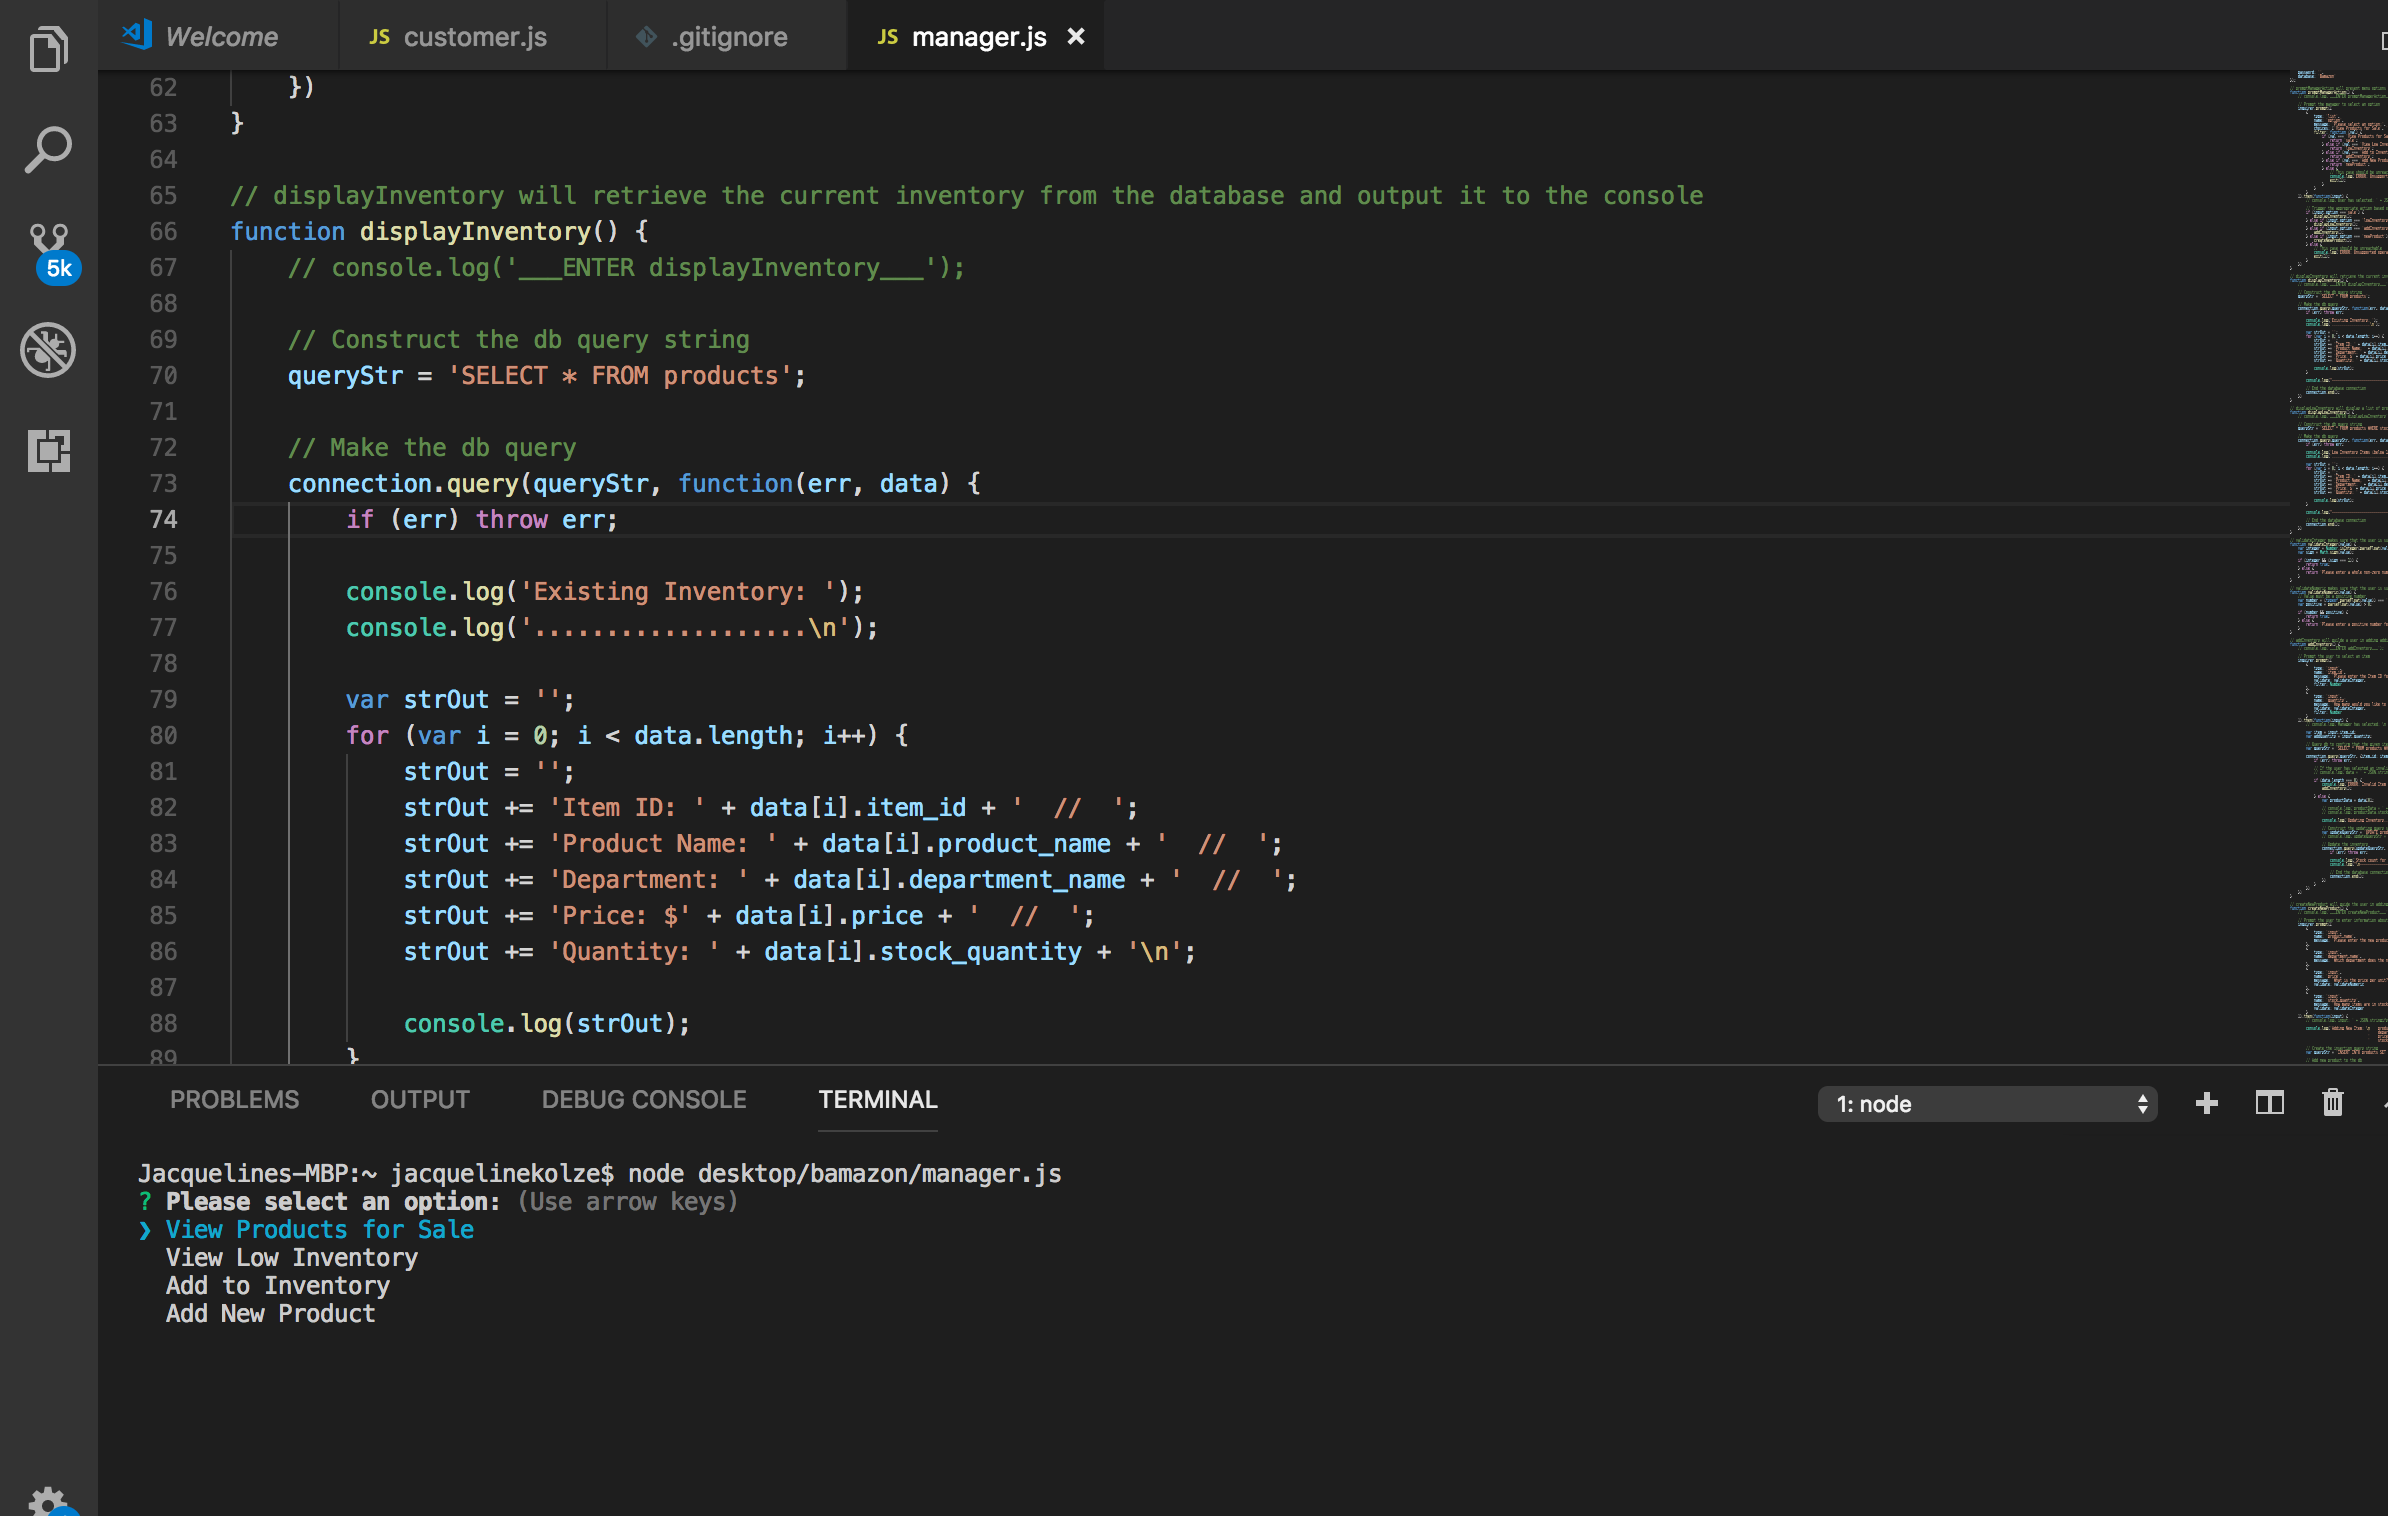Split the terminal panel

pyautogui.click(x=2269, y=1103)
